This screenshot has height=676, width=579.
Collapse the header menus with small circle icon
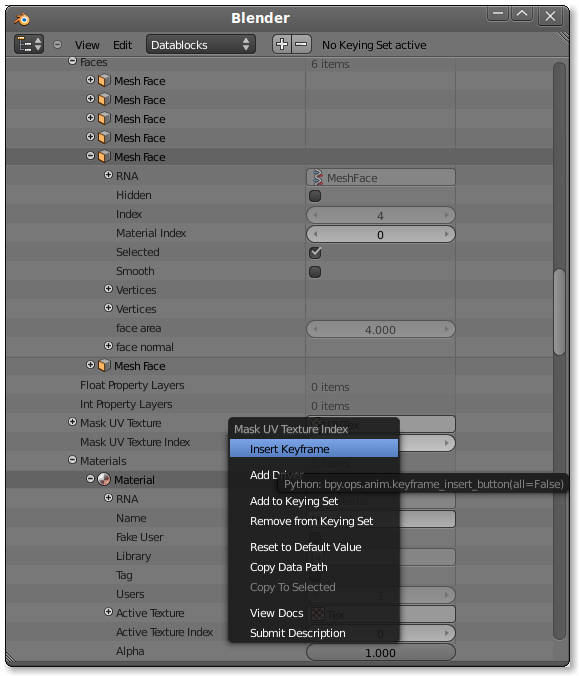click(57, 44)
